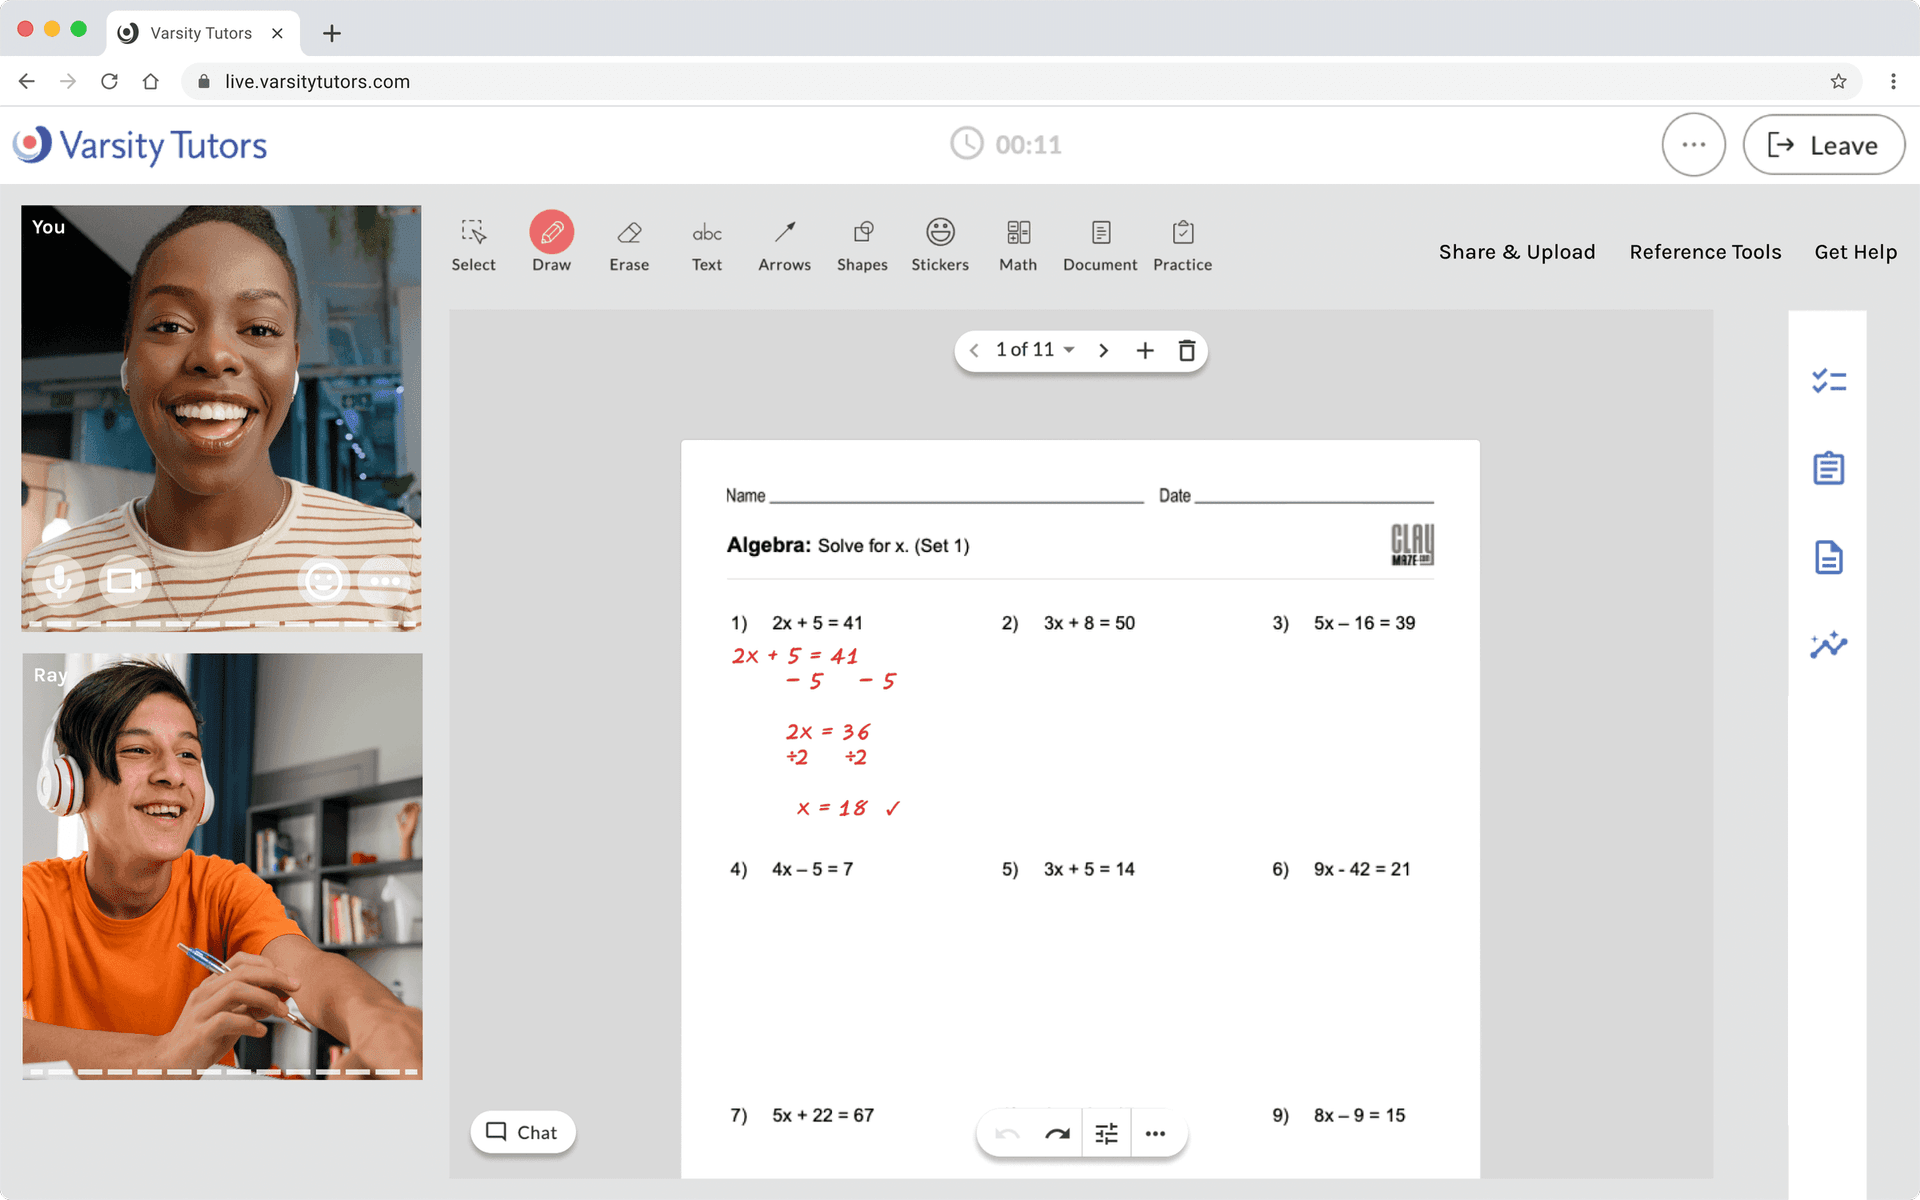The height and width of the screenshot is (1200, 1920).
Task: Open the Chat panel
Action: pyautogui.click(x=522, y=1132)
